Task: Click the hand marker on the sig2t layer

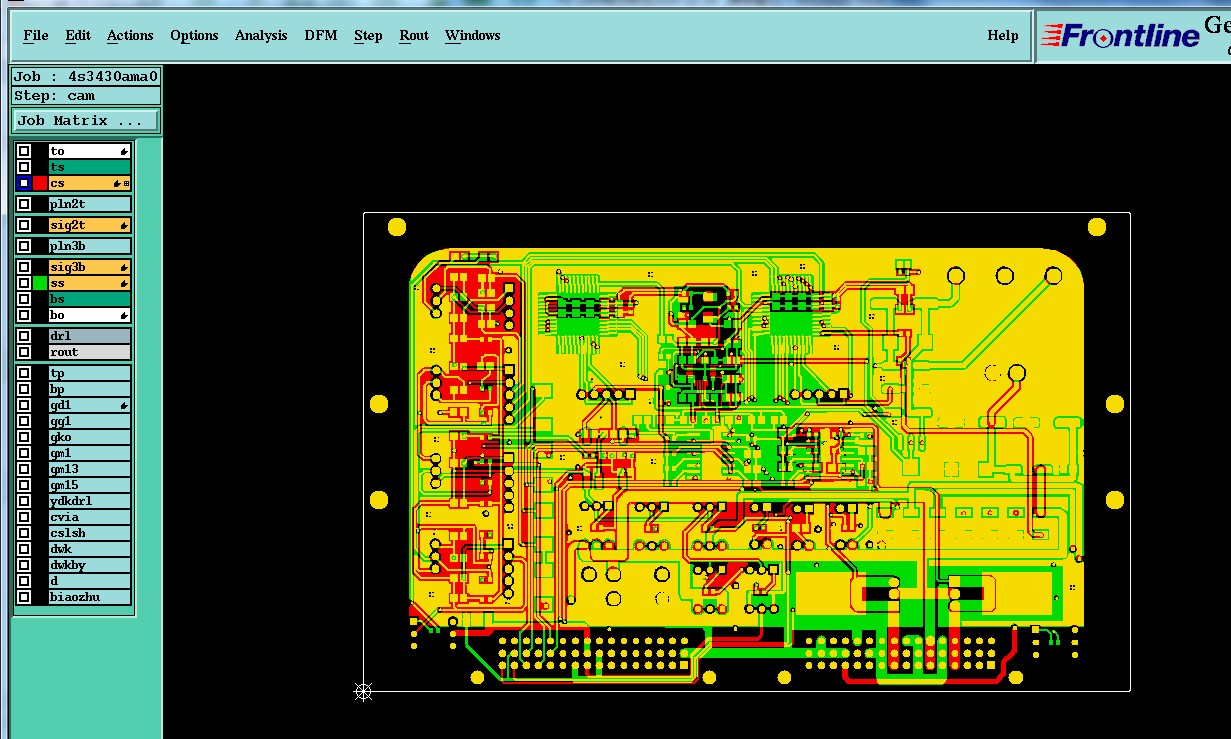Action: 124,226
